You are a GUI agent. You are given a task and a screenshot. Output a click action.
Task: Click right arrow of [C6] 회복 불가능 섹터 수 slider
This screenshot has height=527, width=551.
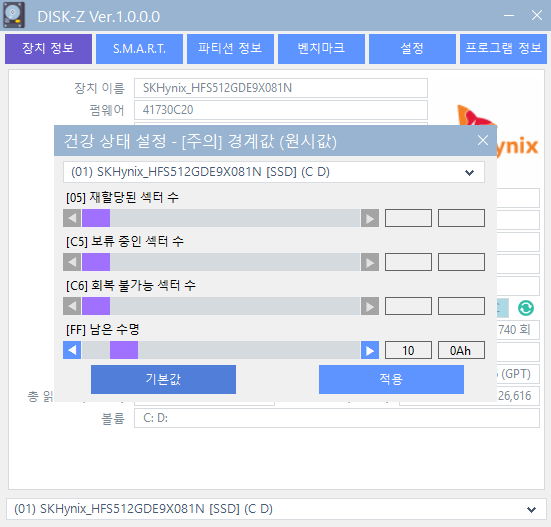[x=370, y=306]
